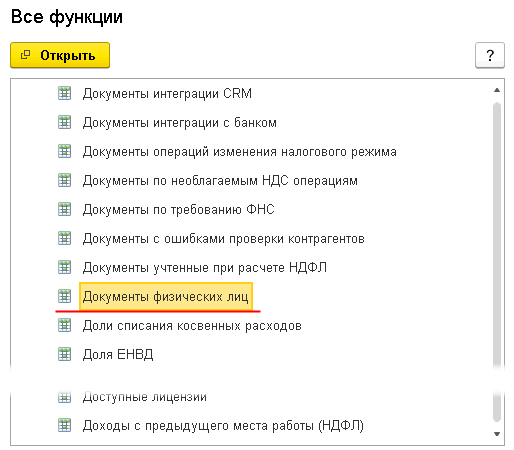Click the table icon beside Документы физических лиц
This screenshot has height=450, width=514.
click(64, 296)
